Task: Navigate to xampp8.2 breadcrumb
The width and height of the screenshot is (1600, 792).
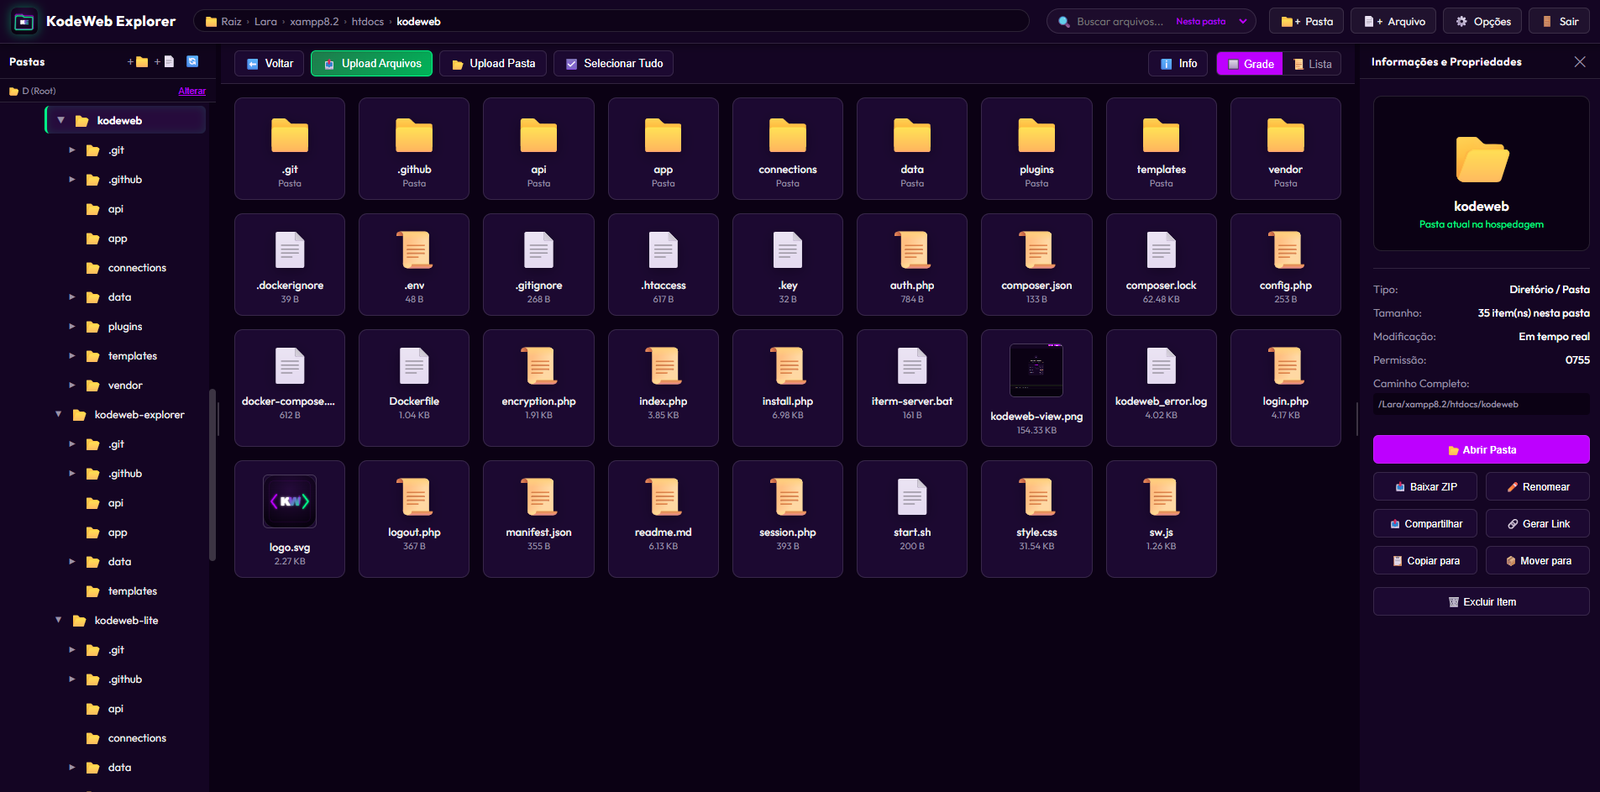Action: click(x=314, y=21)
